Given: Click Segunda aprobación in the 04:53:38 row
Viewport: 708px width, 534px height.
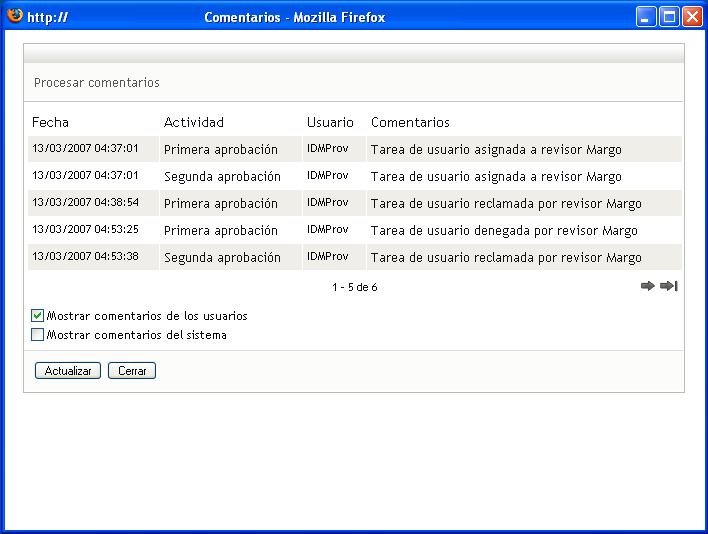Looking at the screenshot, I should (x=222, y=258).
